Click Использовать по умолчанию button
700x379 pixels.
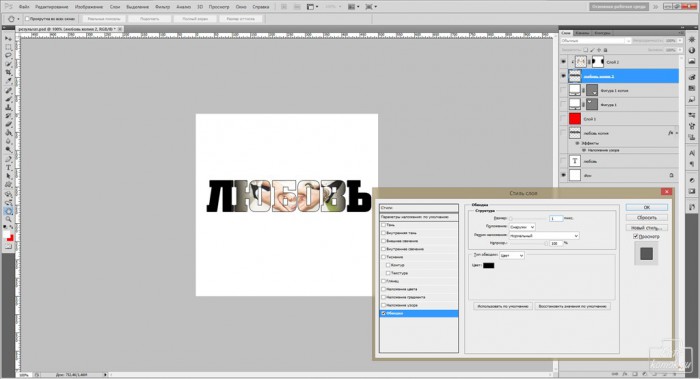[503, 306]
